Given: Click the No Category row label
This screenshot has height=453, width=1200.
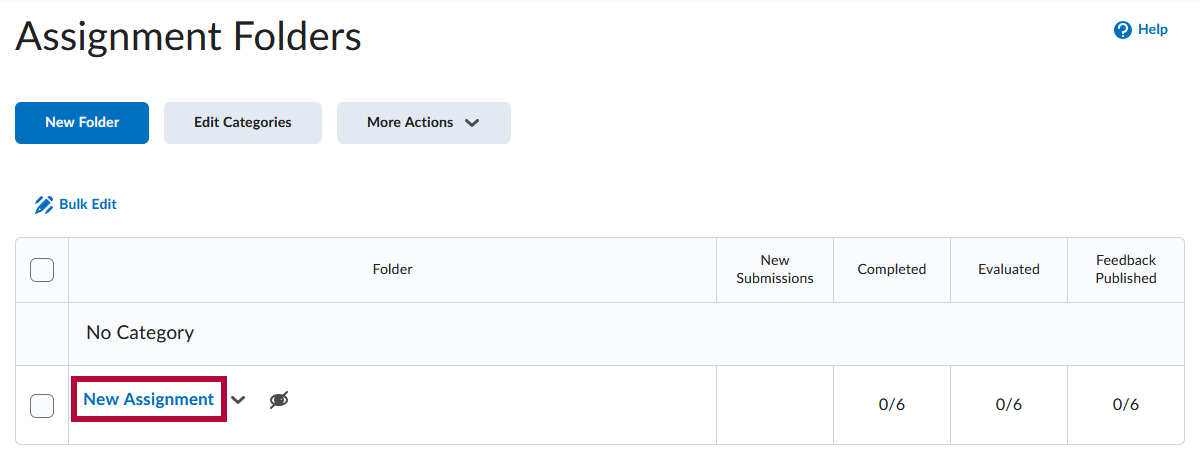Looking at the screenshot, I should click(x=140, y=333).
